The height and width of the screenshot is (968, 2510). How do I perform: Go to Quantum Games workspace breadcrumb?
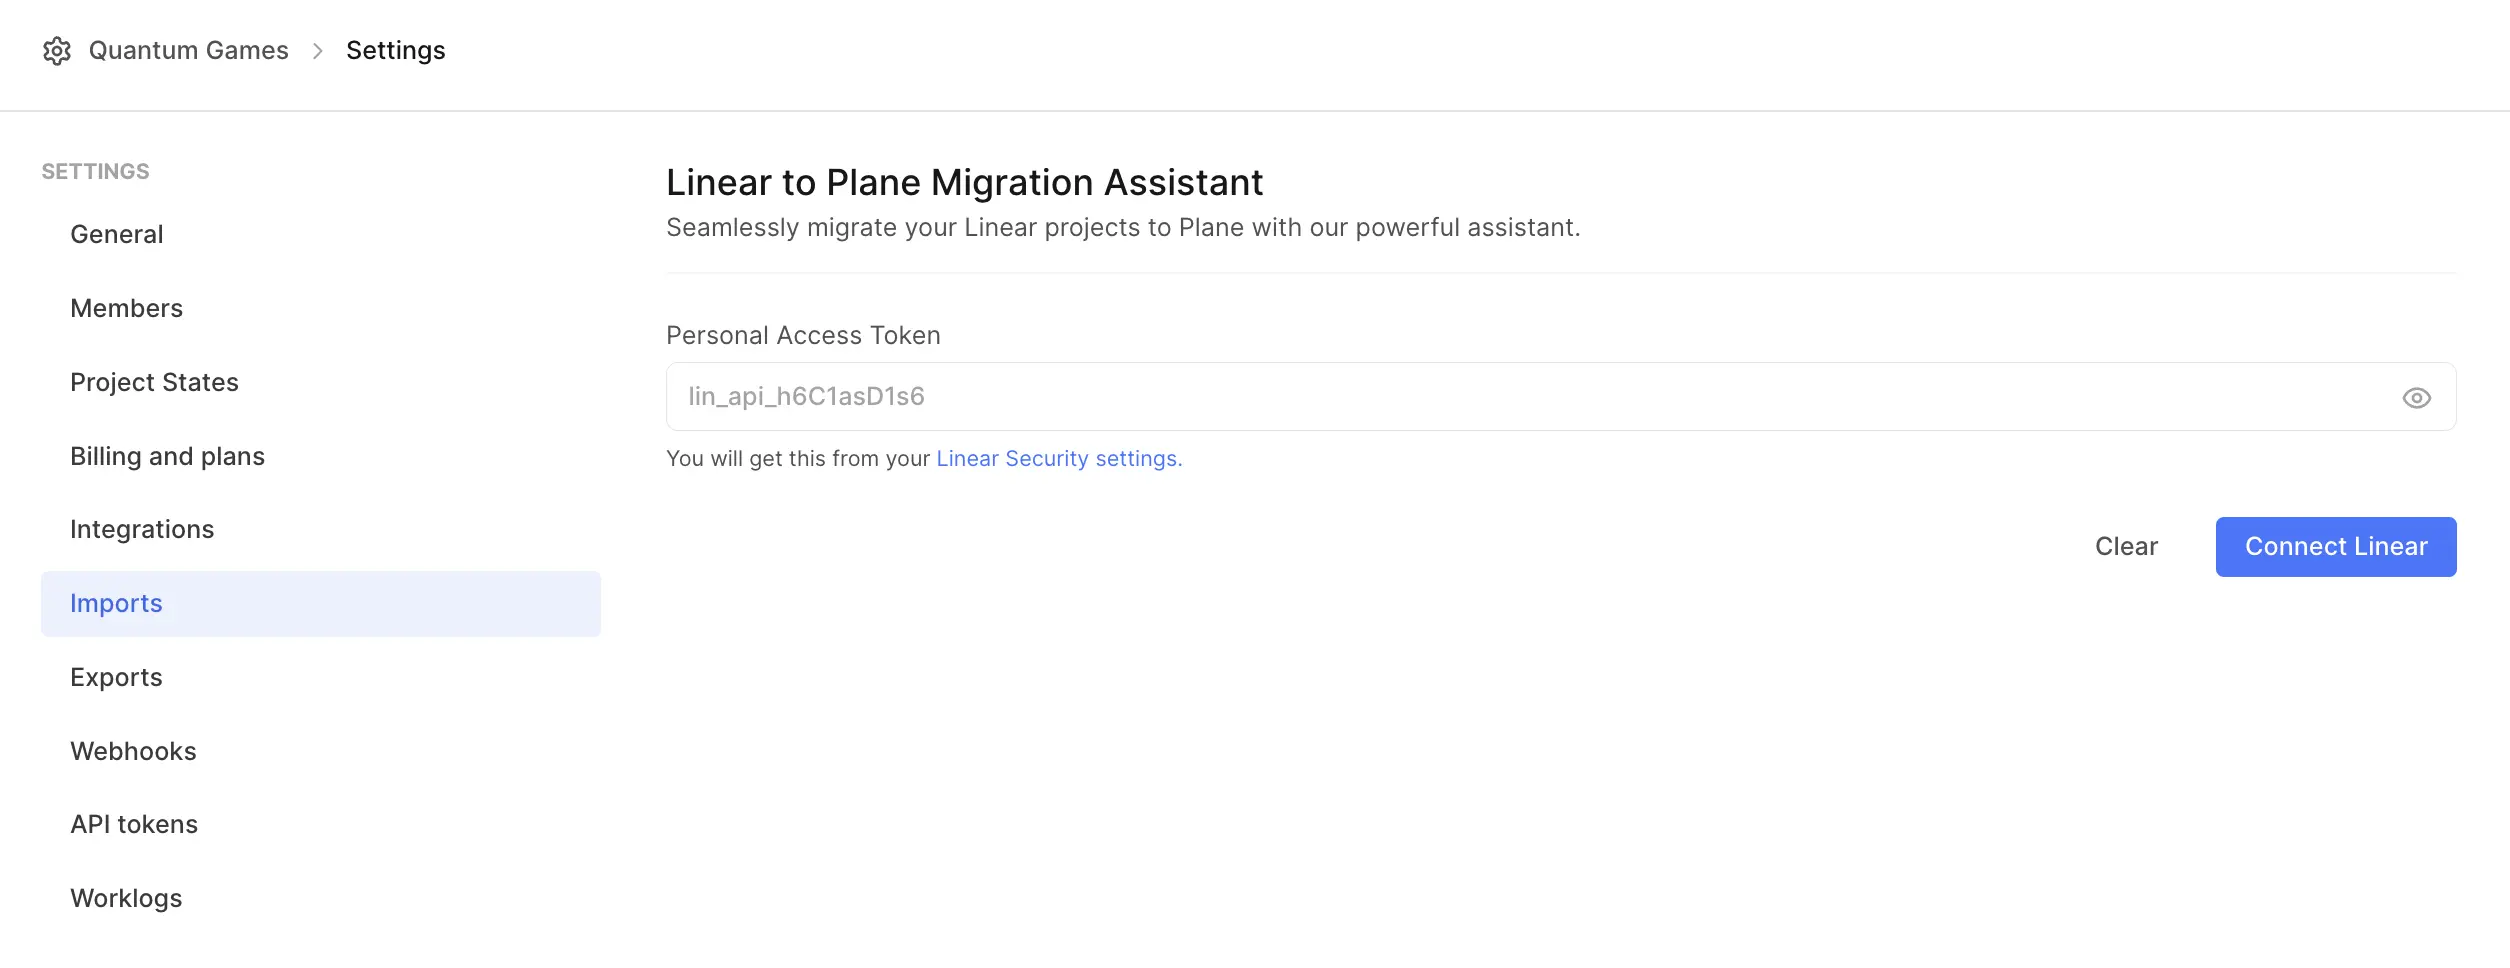click(x=189, y=51)
